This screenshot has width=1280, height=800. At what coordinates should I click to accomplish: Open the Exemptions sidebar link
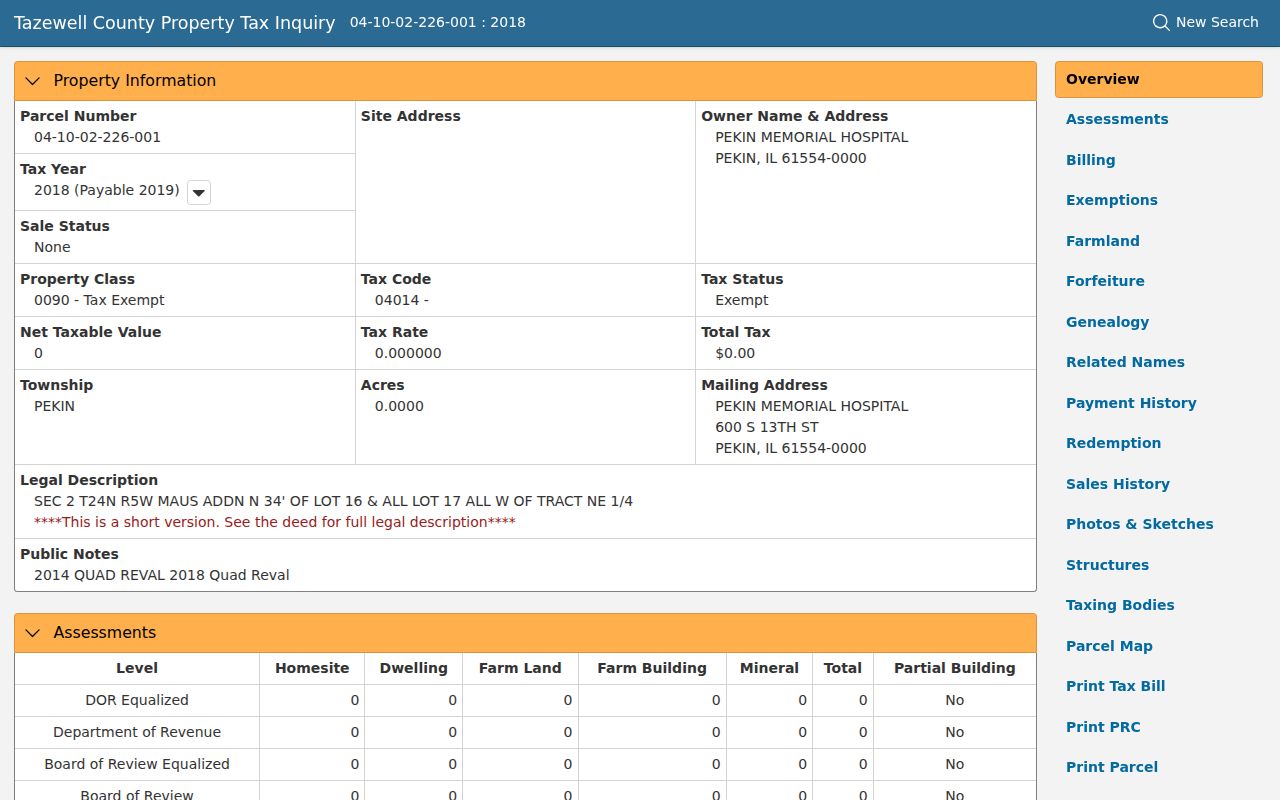1111,200
